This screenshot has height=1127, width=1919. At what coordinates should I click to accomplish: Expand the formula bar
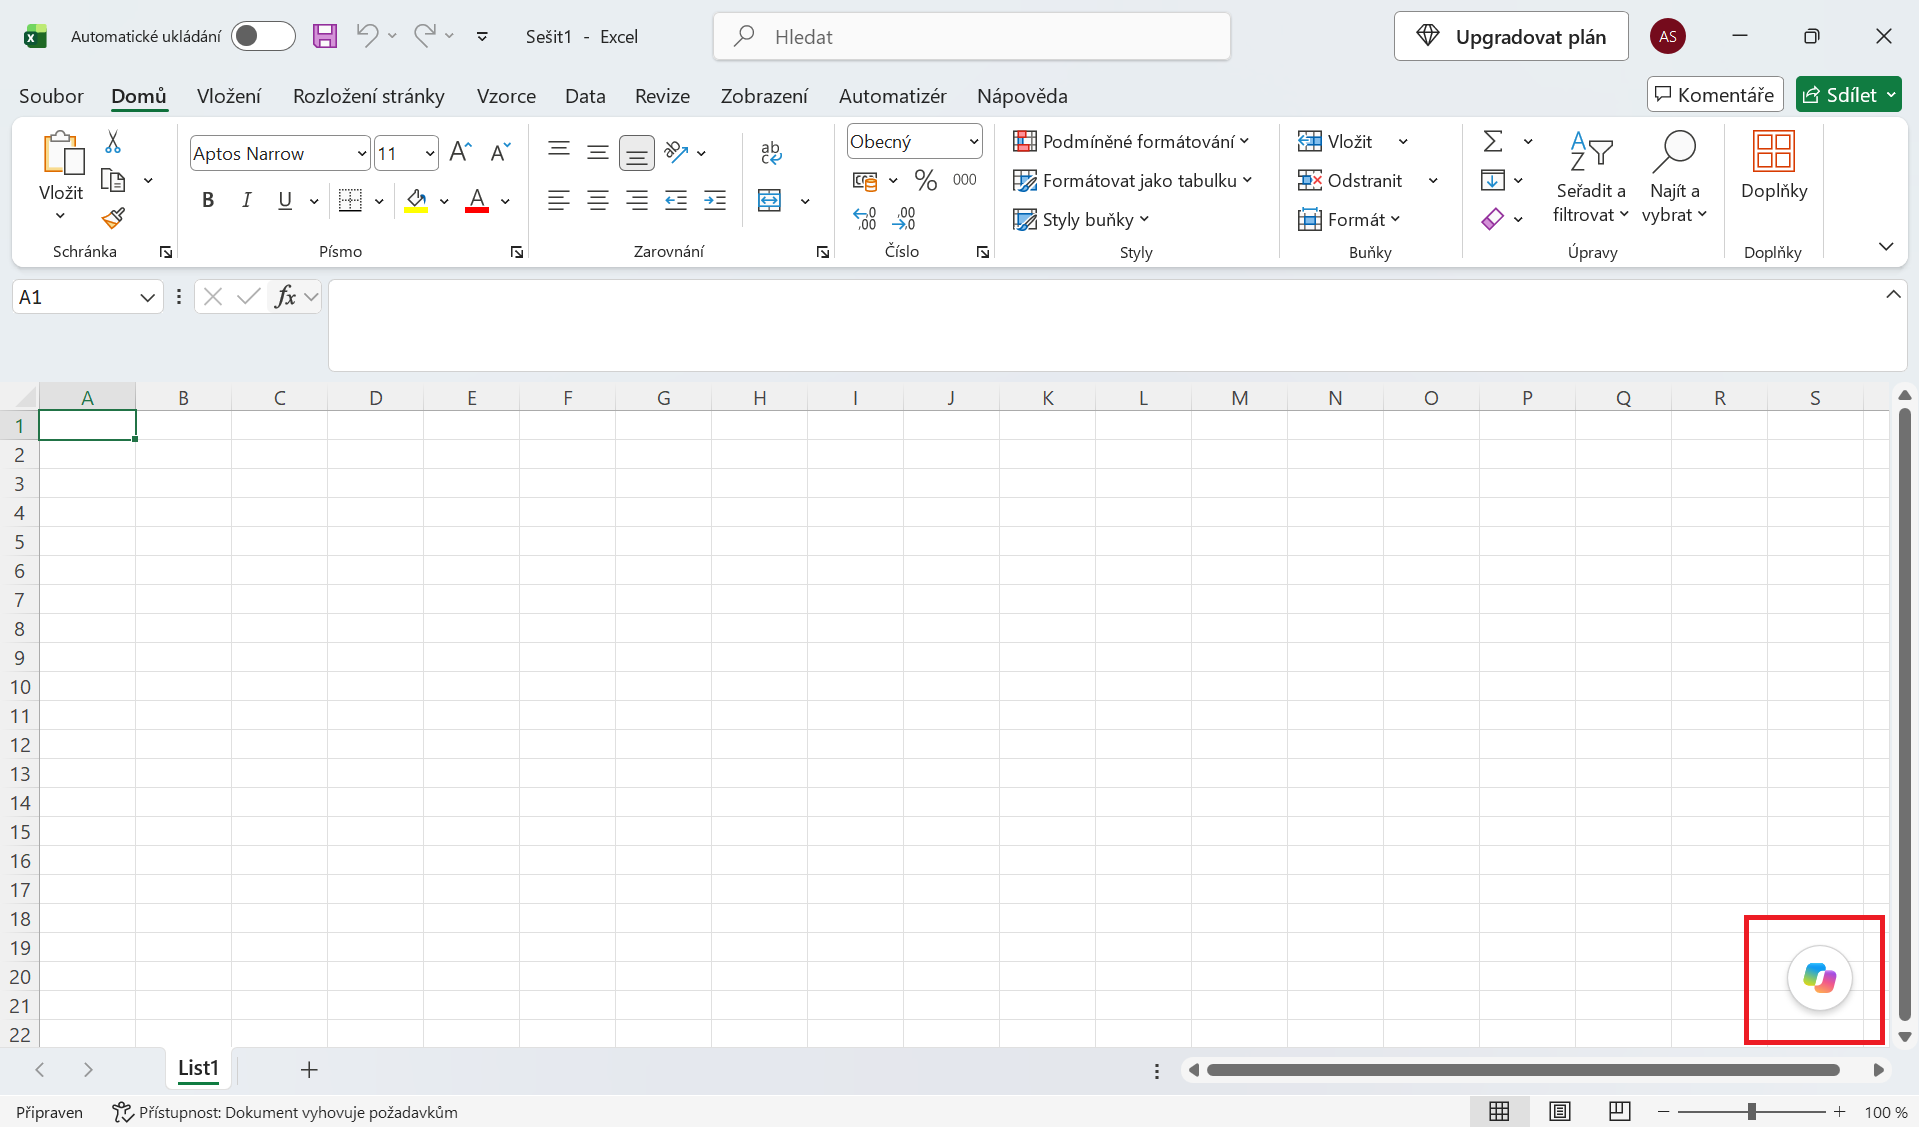(1893, 294)
